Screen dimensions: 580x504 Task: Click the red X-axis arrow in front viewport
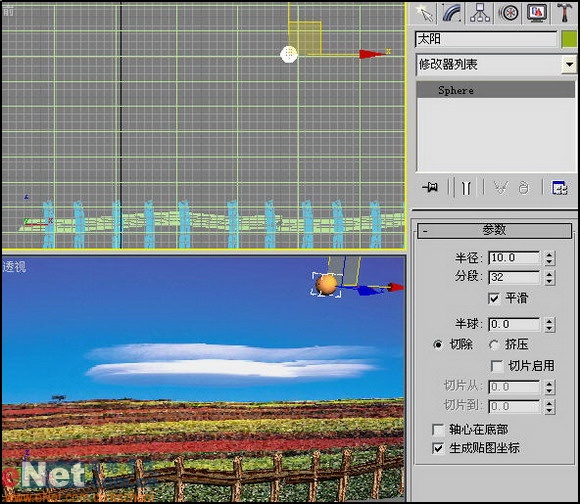coord(372,55)
